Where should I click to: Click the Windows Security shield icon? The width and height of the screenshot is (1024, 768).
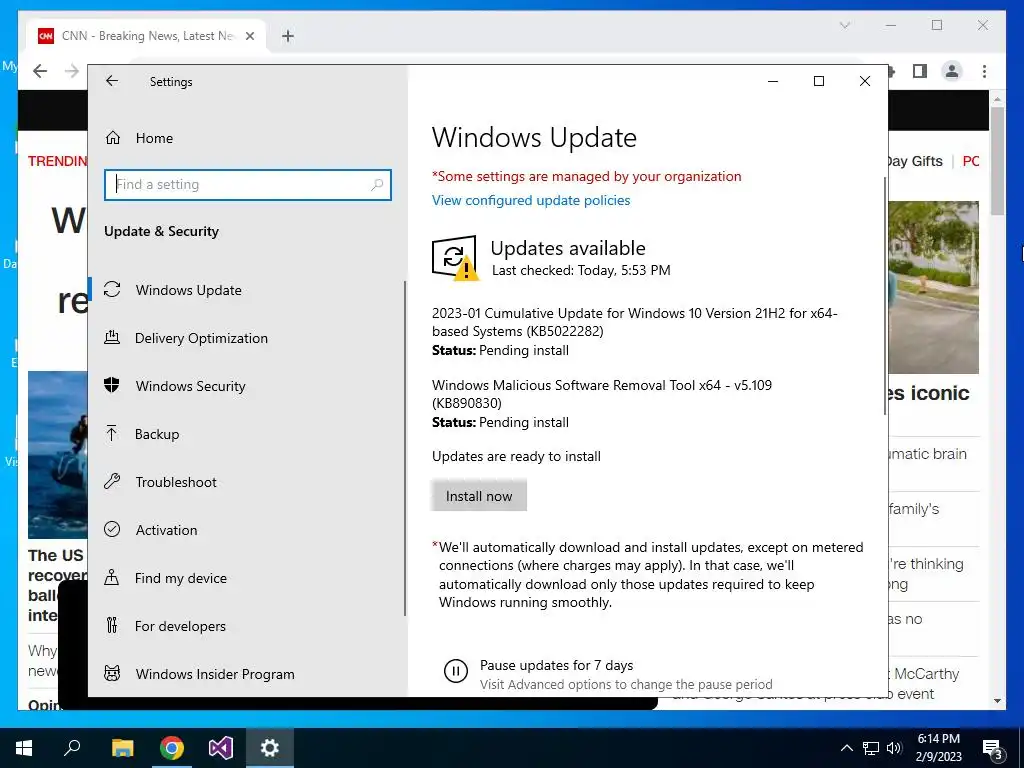coord(112,385)
